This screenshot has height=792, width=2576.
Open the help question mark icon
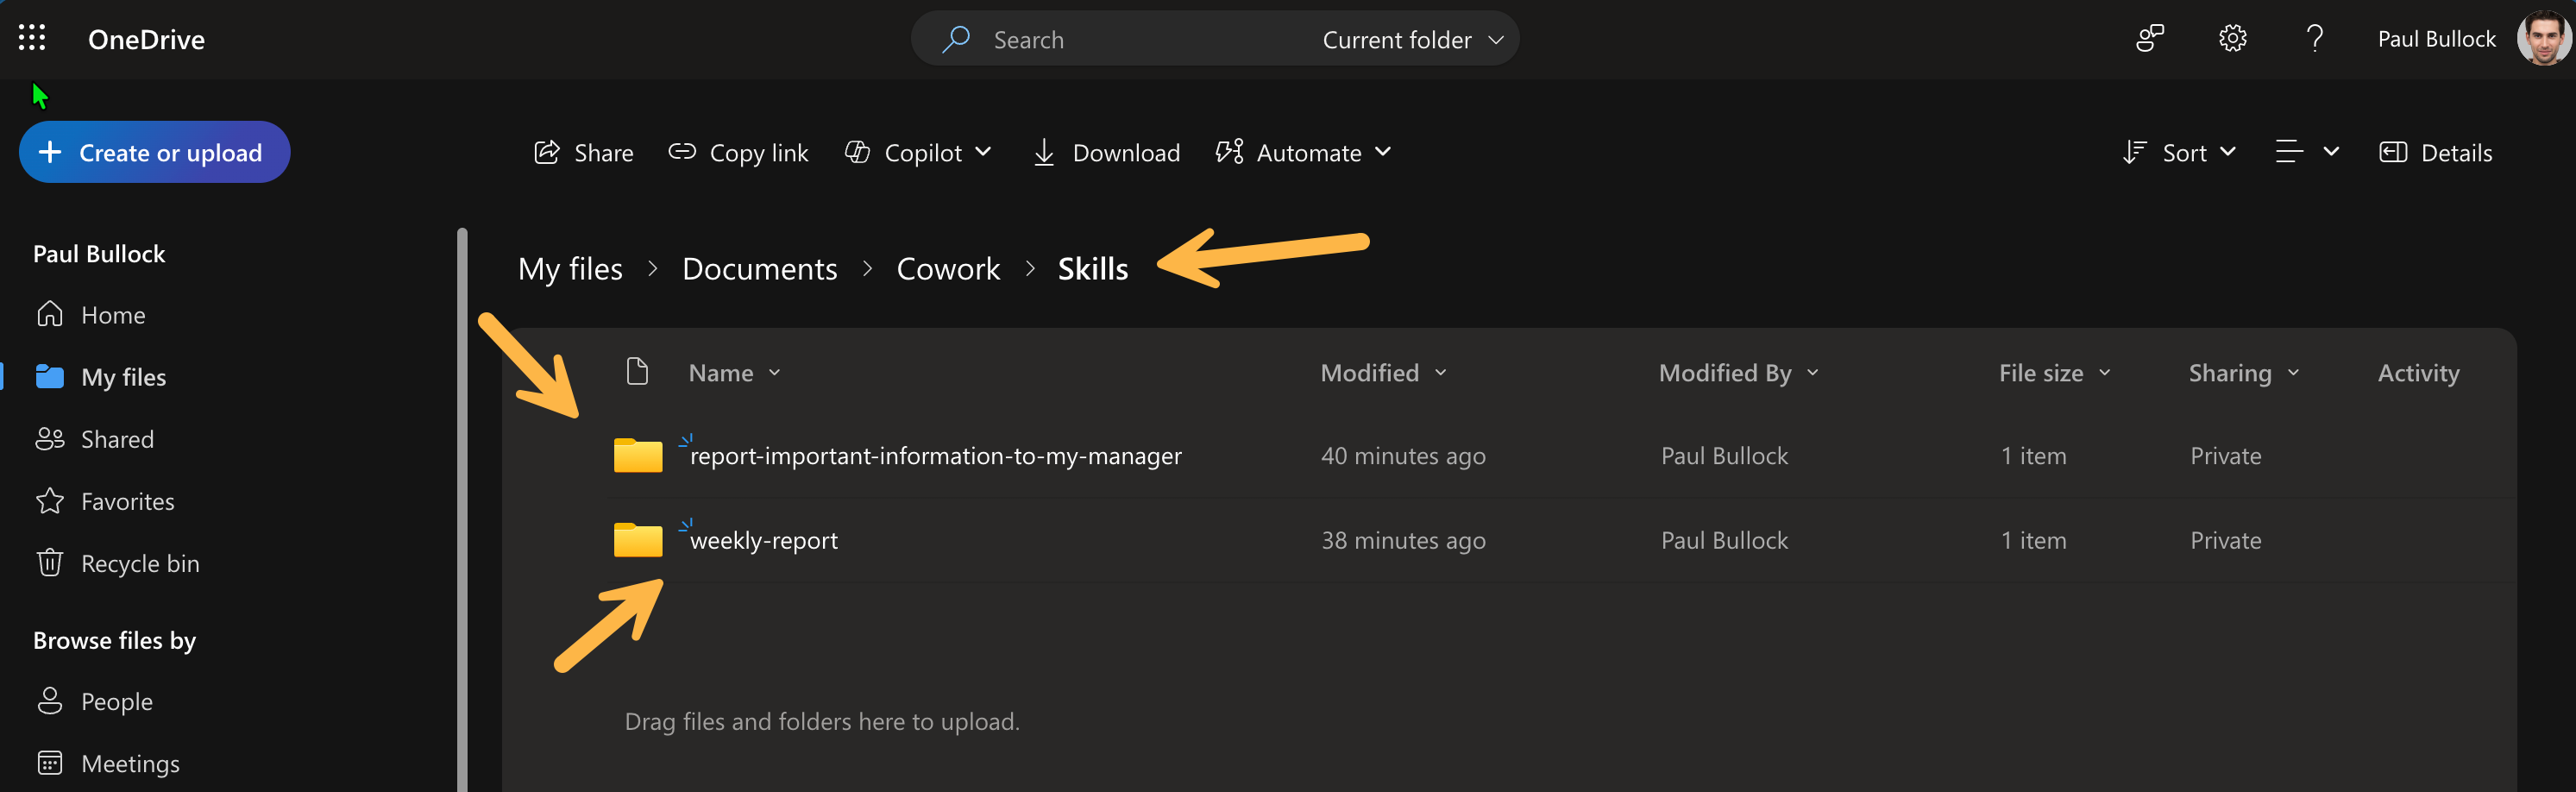[2314, 39]
